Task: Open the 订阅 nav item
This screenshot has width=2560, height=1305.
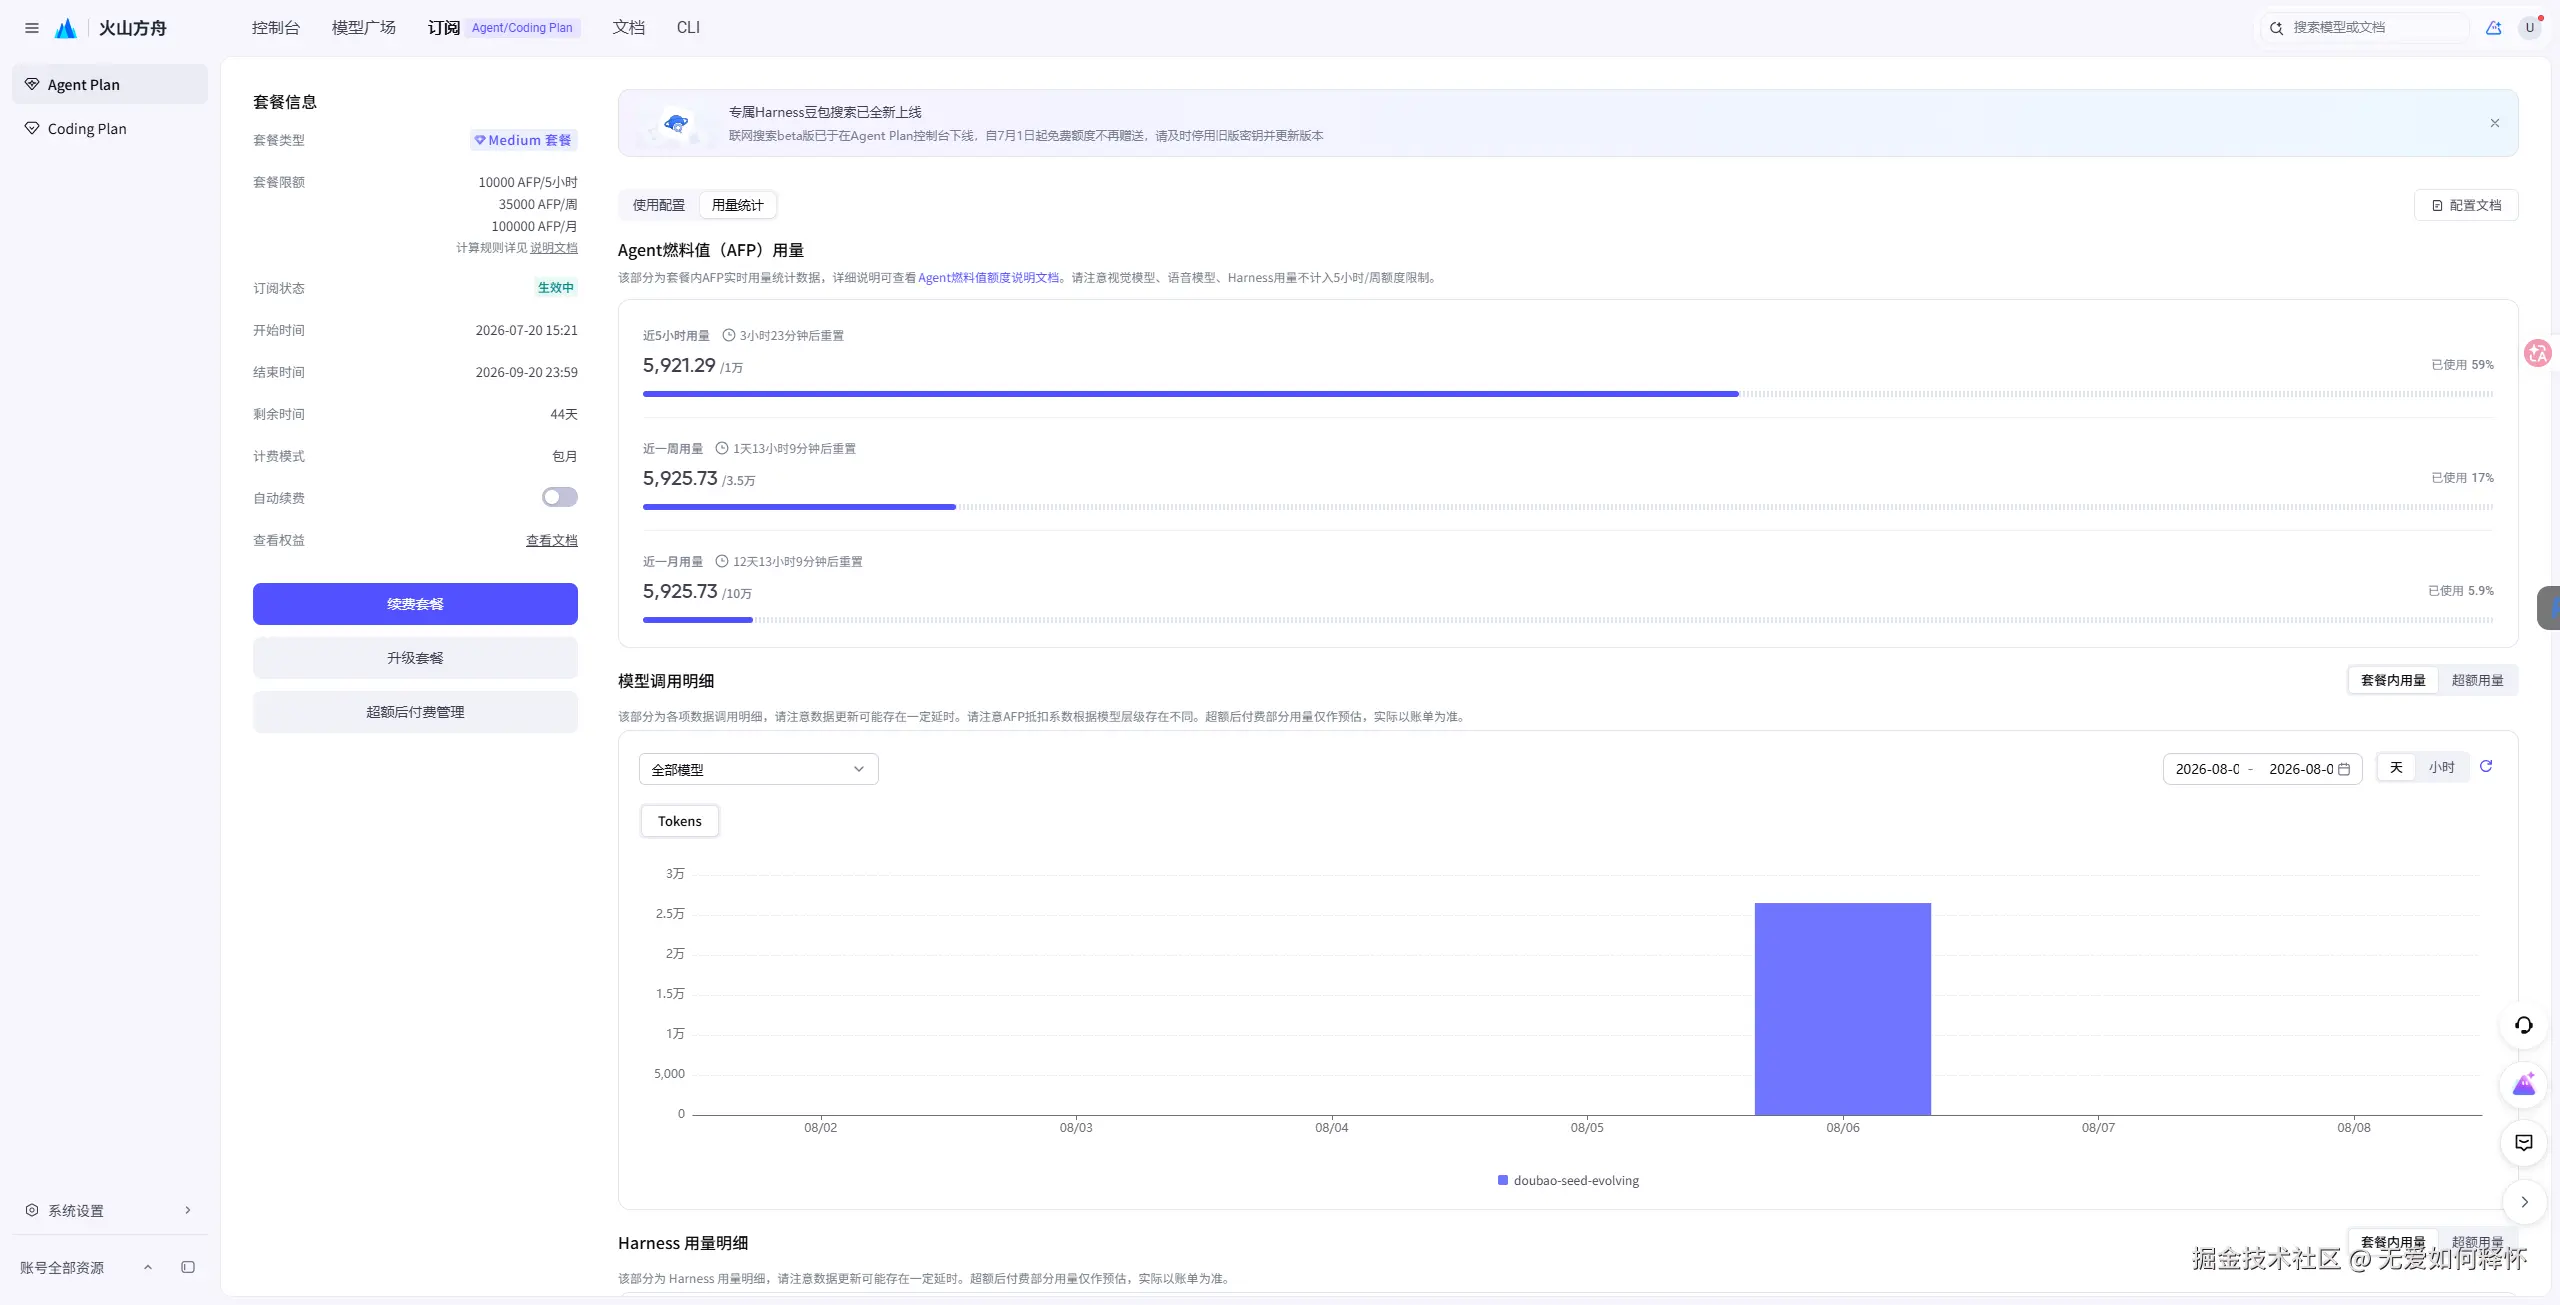Action: 444,28
